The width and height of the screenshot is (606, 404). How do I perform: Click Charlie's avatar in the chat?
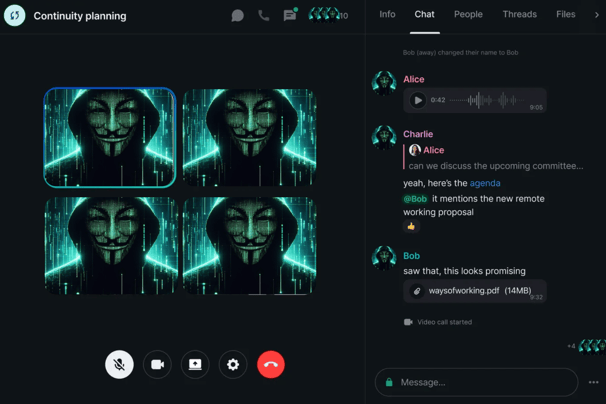384,137
